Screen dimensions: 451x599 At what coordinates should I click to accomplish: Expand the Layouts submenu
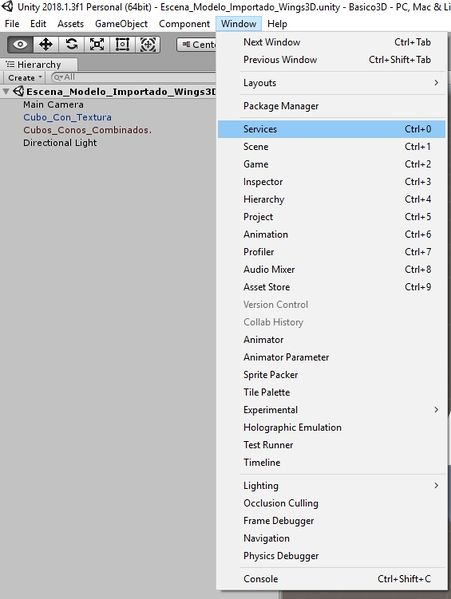coord(331,83)
